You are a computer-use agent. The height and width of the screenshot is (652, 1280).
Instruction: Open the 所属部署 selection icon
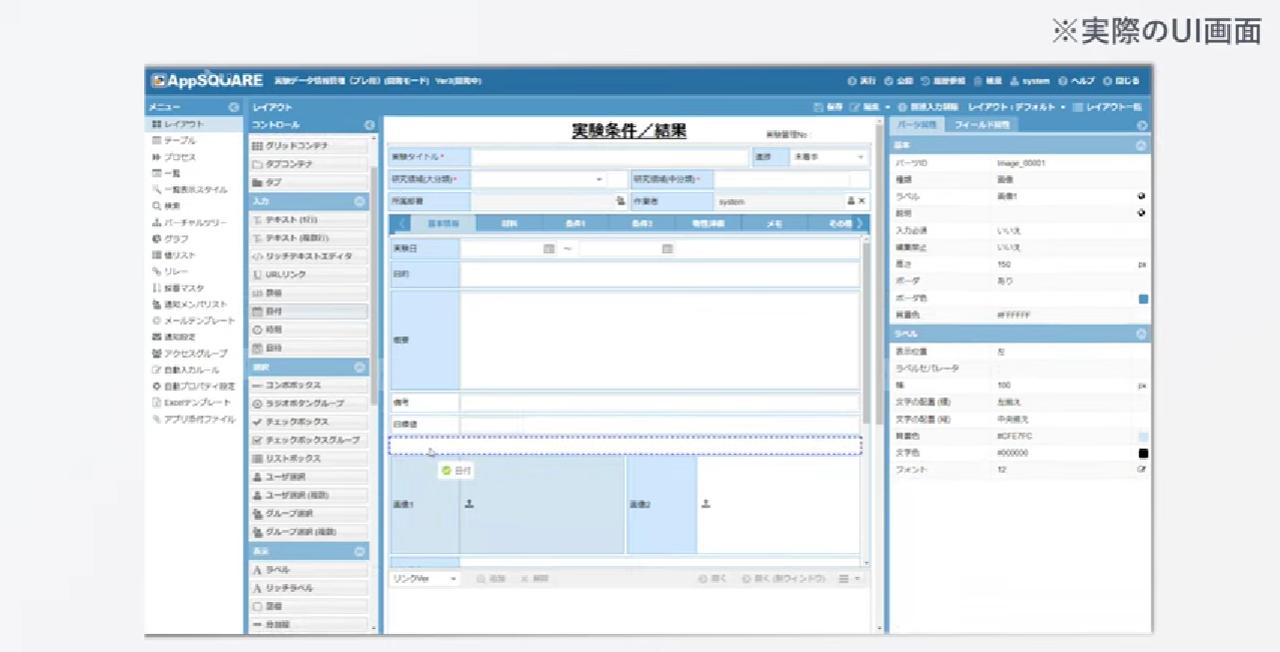[621, 201]
